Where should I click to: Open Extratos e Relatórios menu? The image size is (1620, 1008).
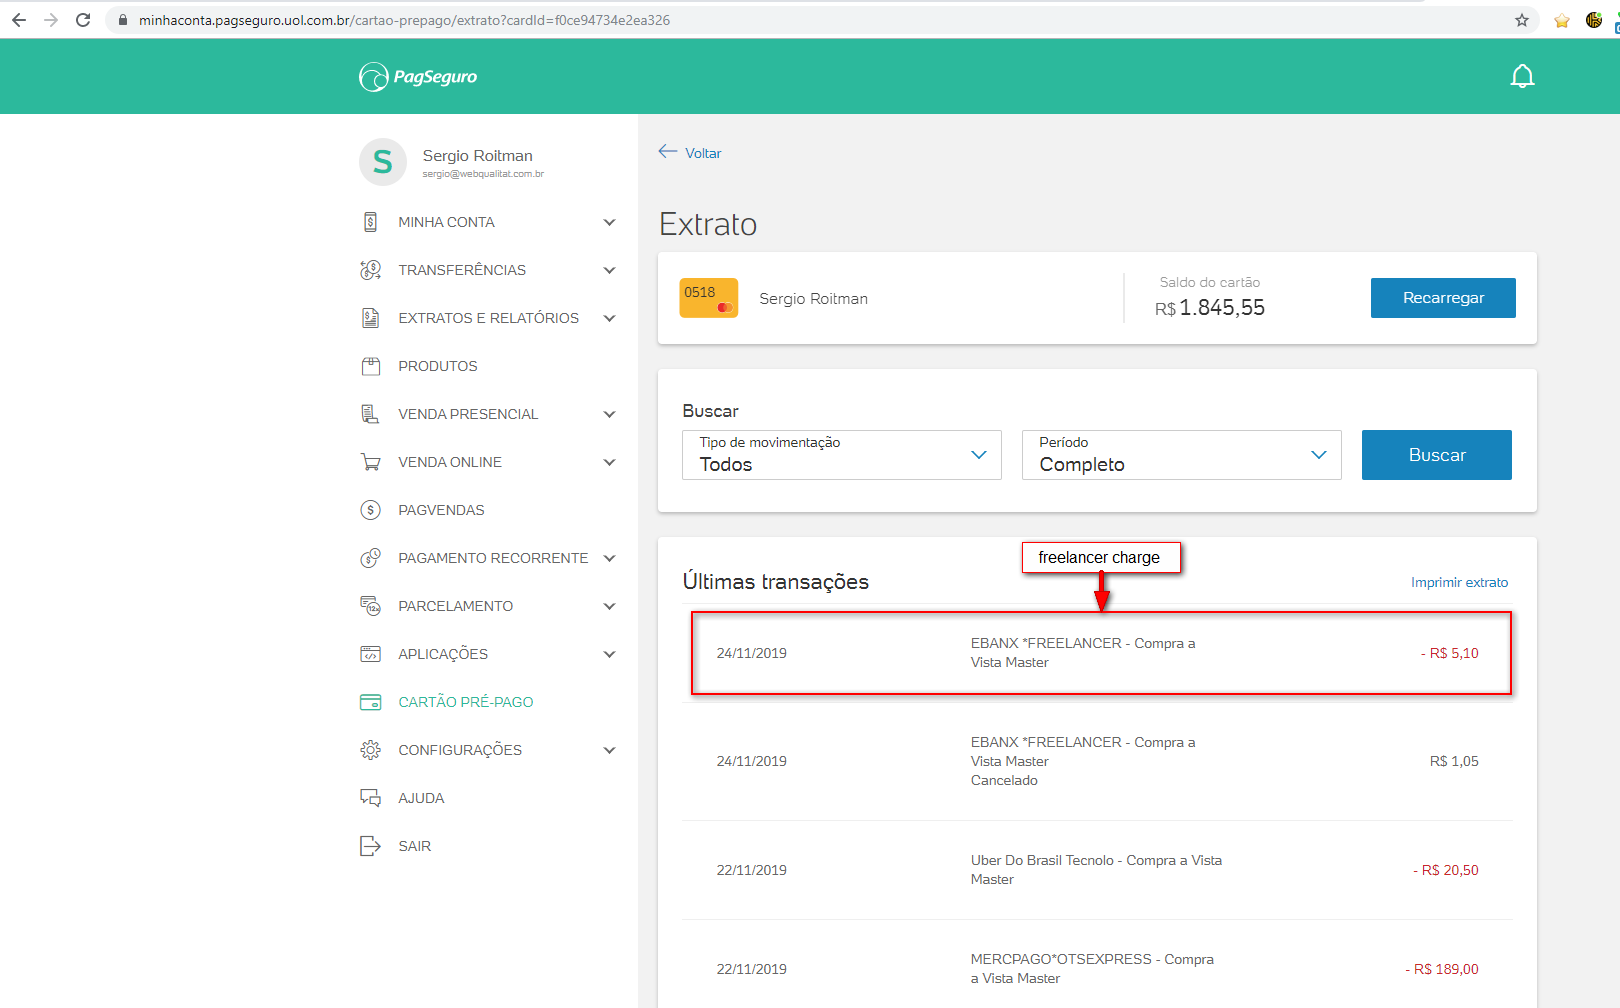click(488, 318)
